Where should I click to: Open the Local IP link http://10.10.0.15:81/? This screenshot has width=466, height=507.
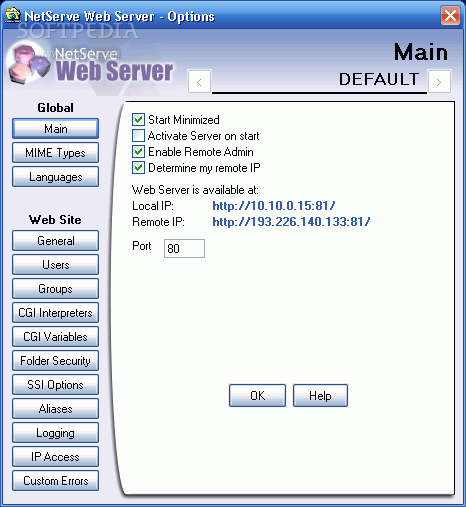[274, 206]
